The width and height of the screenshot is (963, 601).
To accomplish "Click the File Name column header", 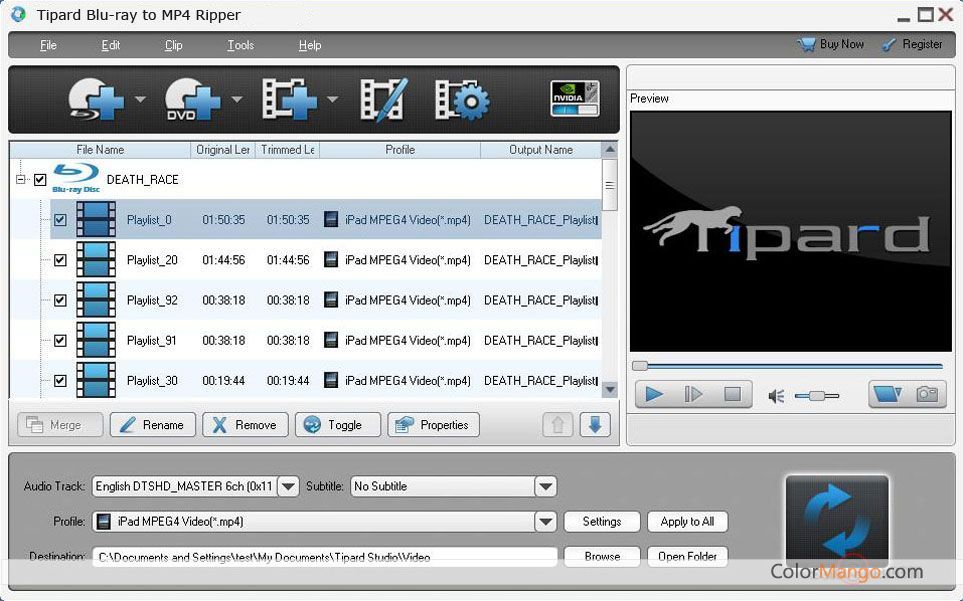I will pos(100,150).
